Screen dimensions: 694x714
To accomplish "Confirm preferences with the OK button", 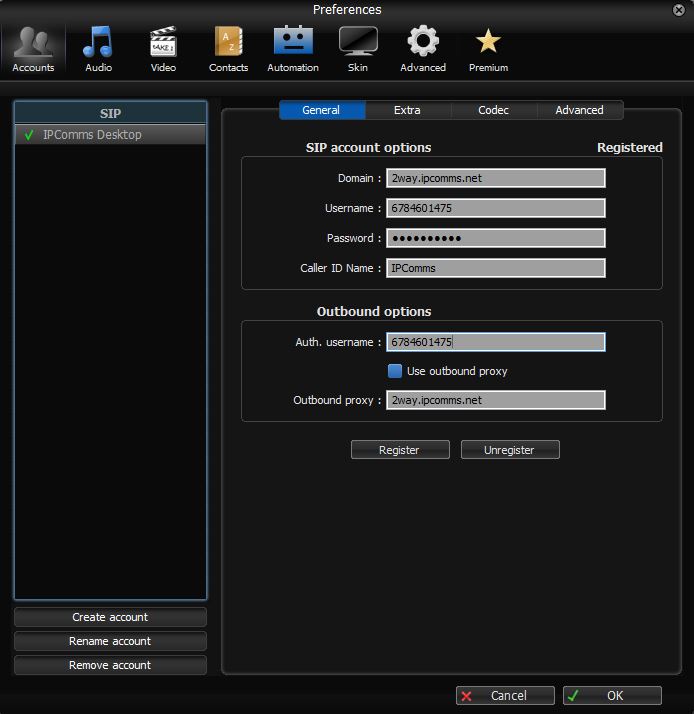I will pos(612,695).
